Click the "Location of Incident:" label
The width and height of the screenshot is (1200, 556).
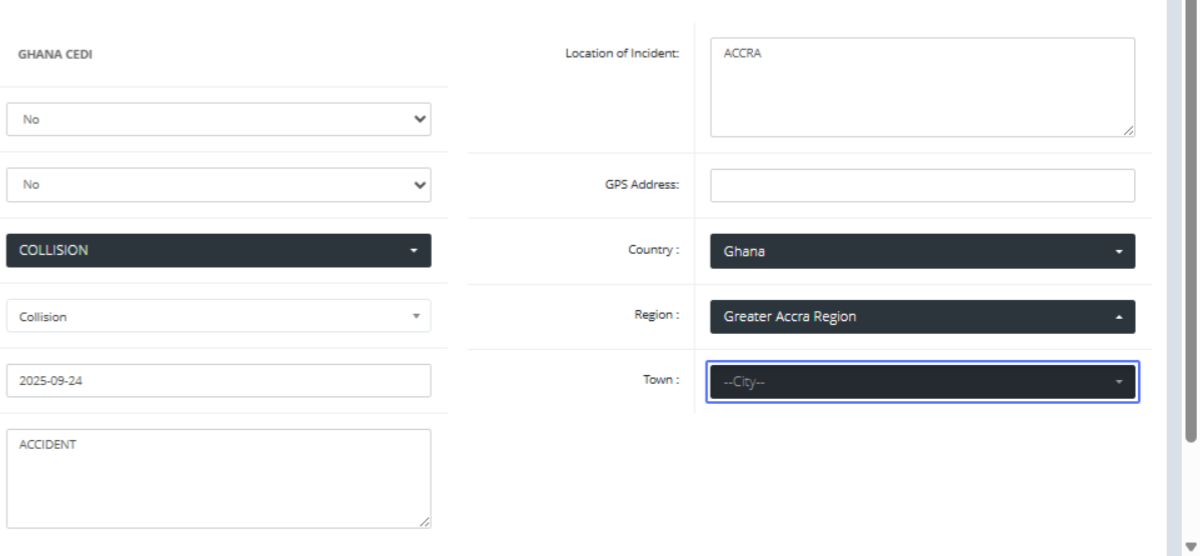tap(622, 53)
